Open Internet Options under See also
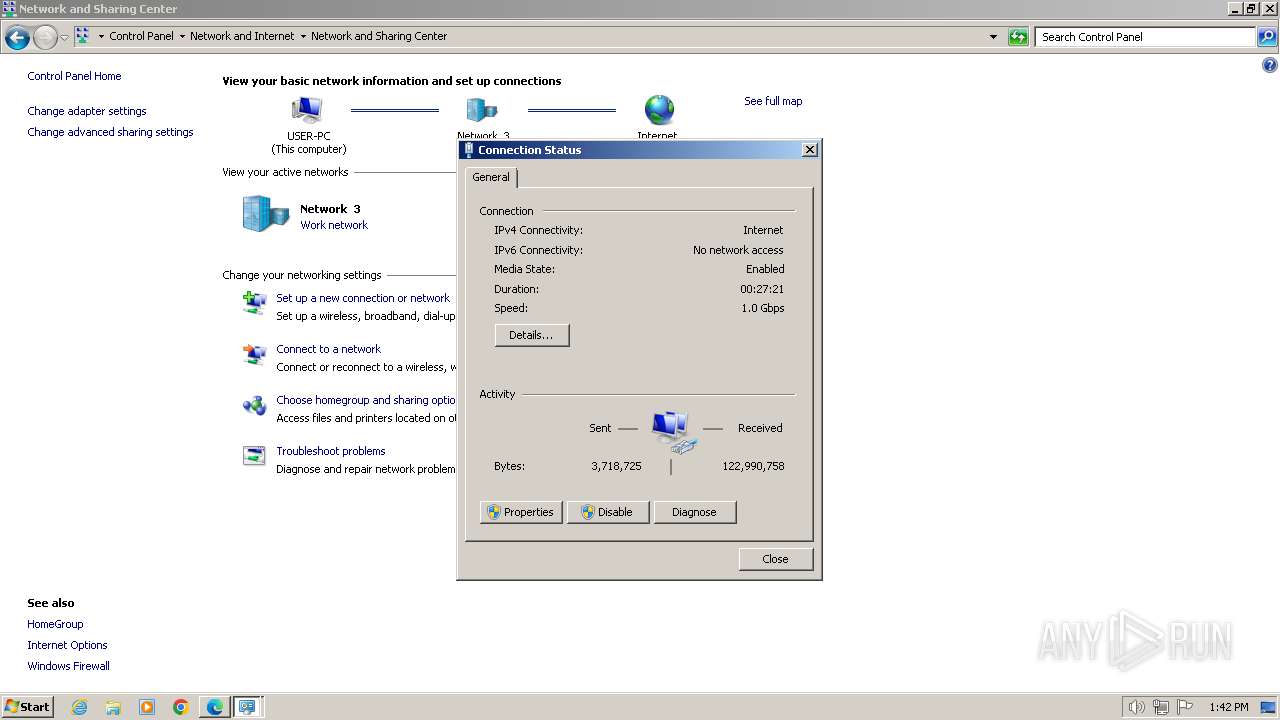Viewport: 1280px width, 720px height. tap(67, 645)
